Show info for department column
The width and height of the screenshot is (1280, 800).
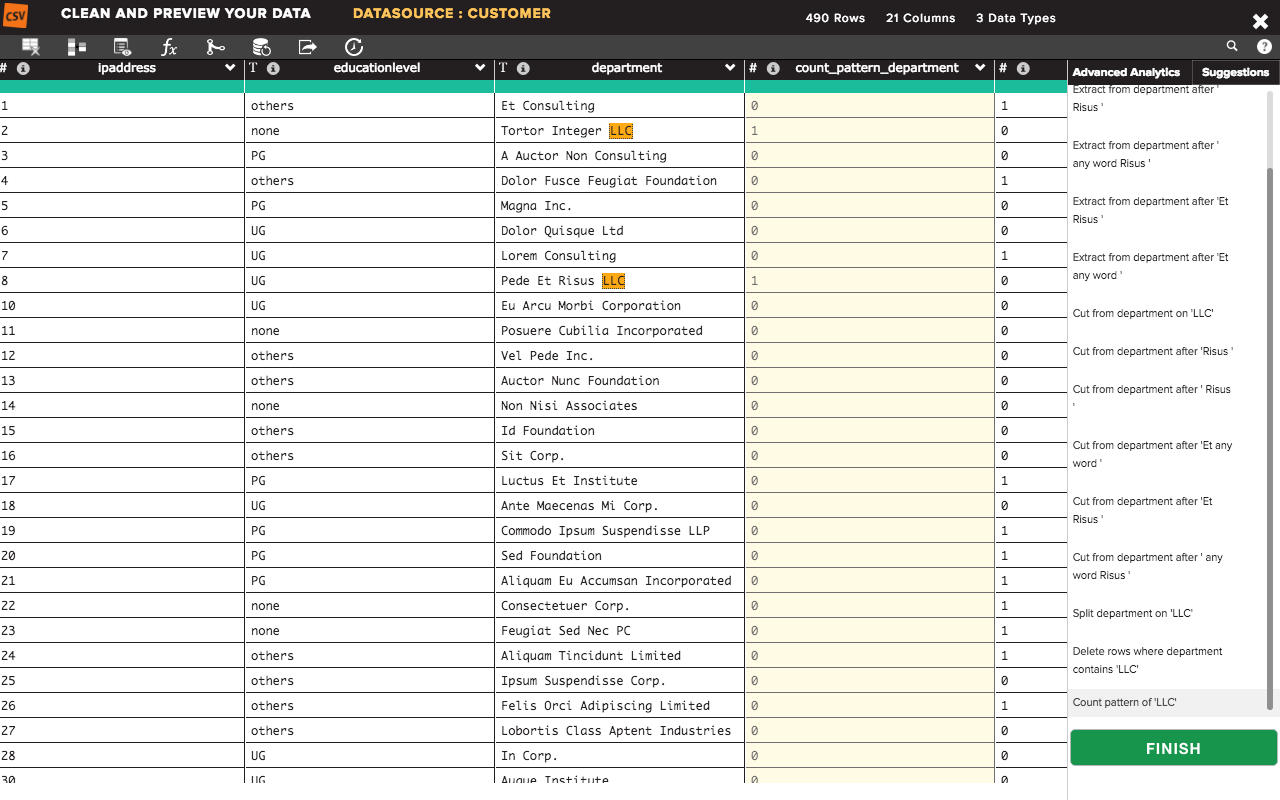click(523, 69)
